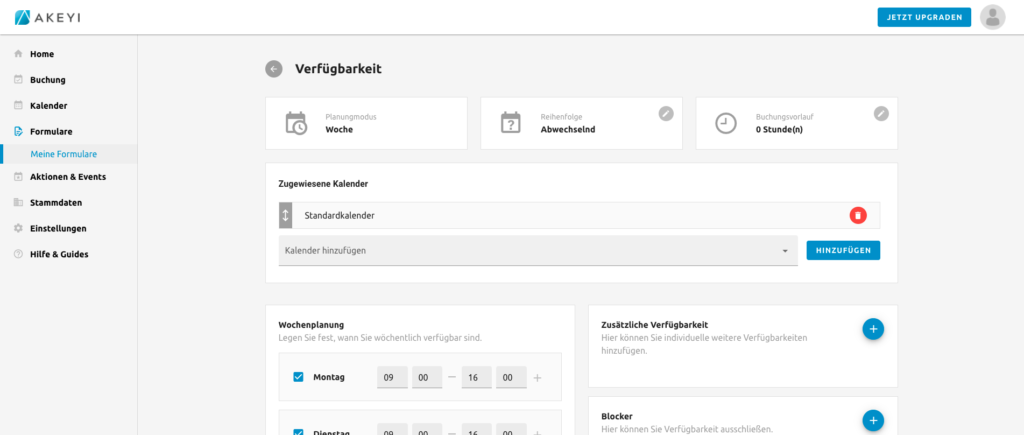The height and width of the screenshot is (435, 1024).
Task: Edit the Buchungsvorlauf pencil icon
Action: 881,113
